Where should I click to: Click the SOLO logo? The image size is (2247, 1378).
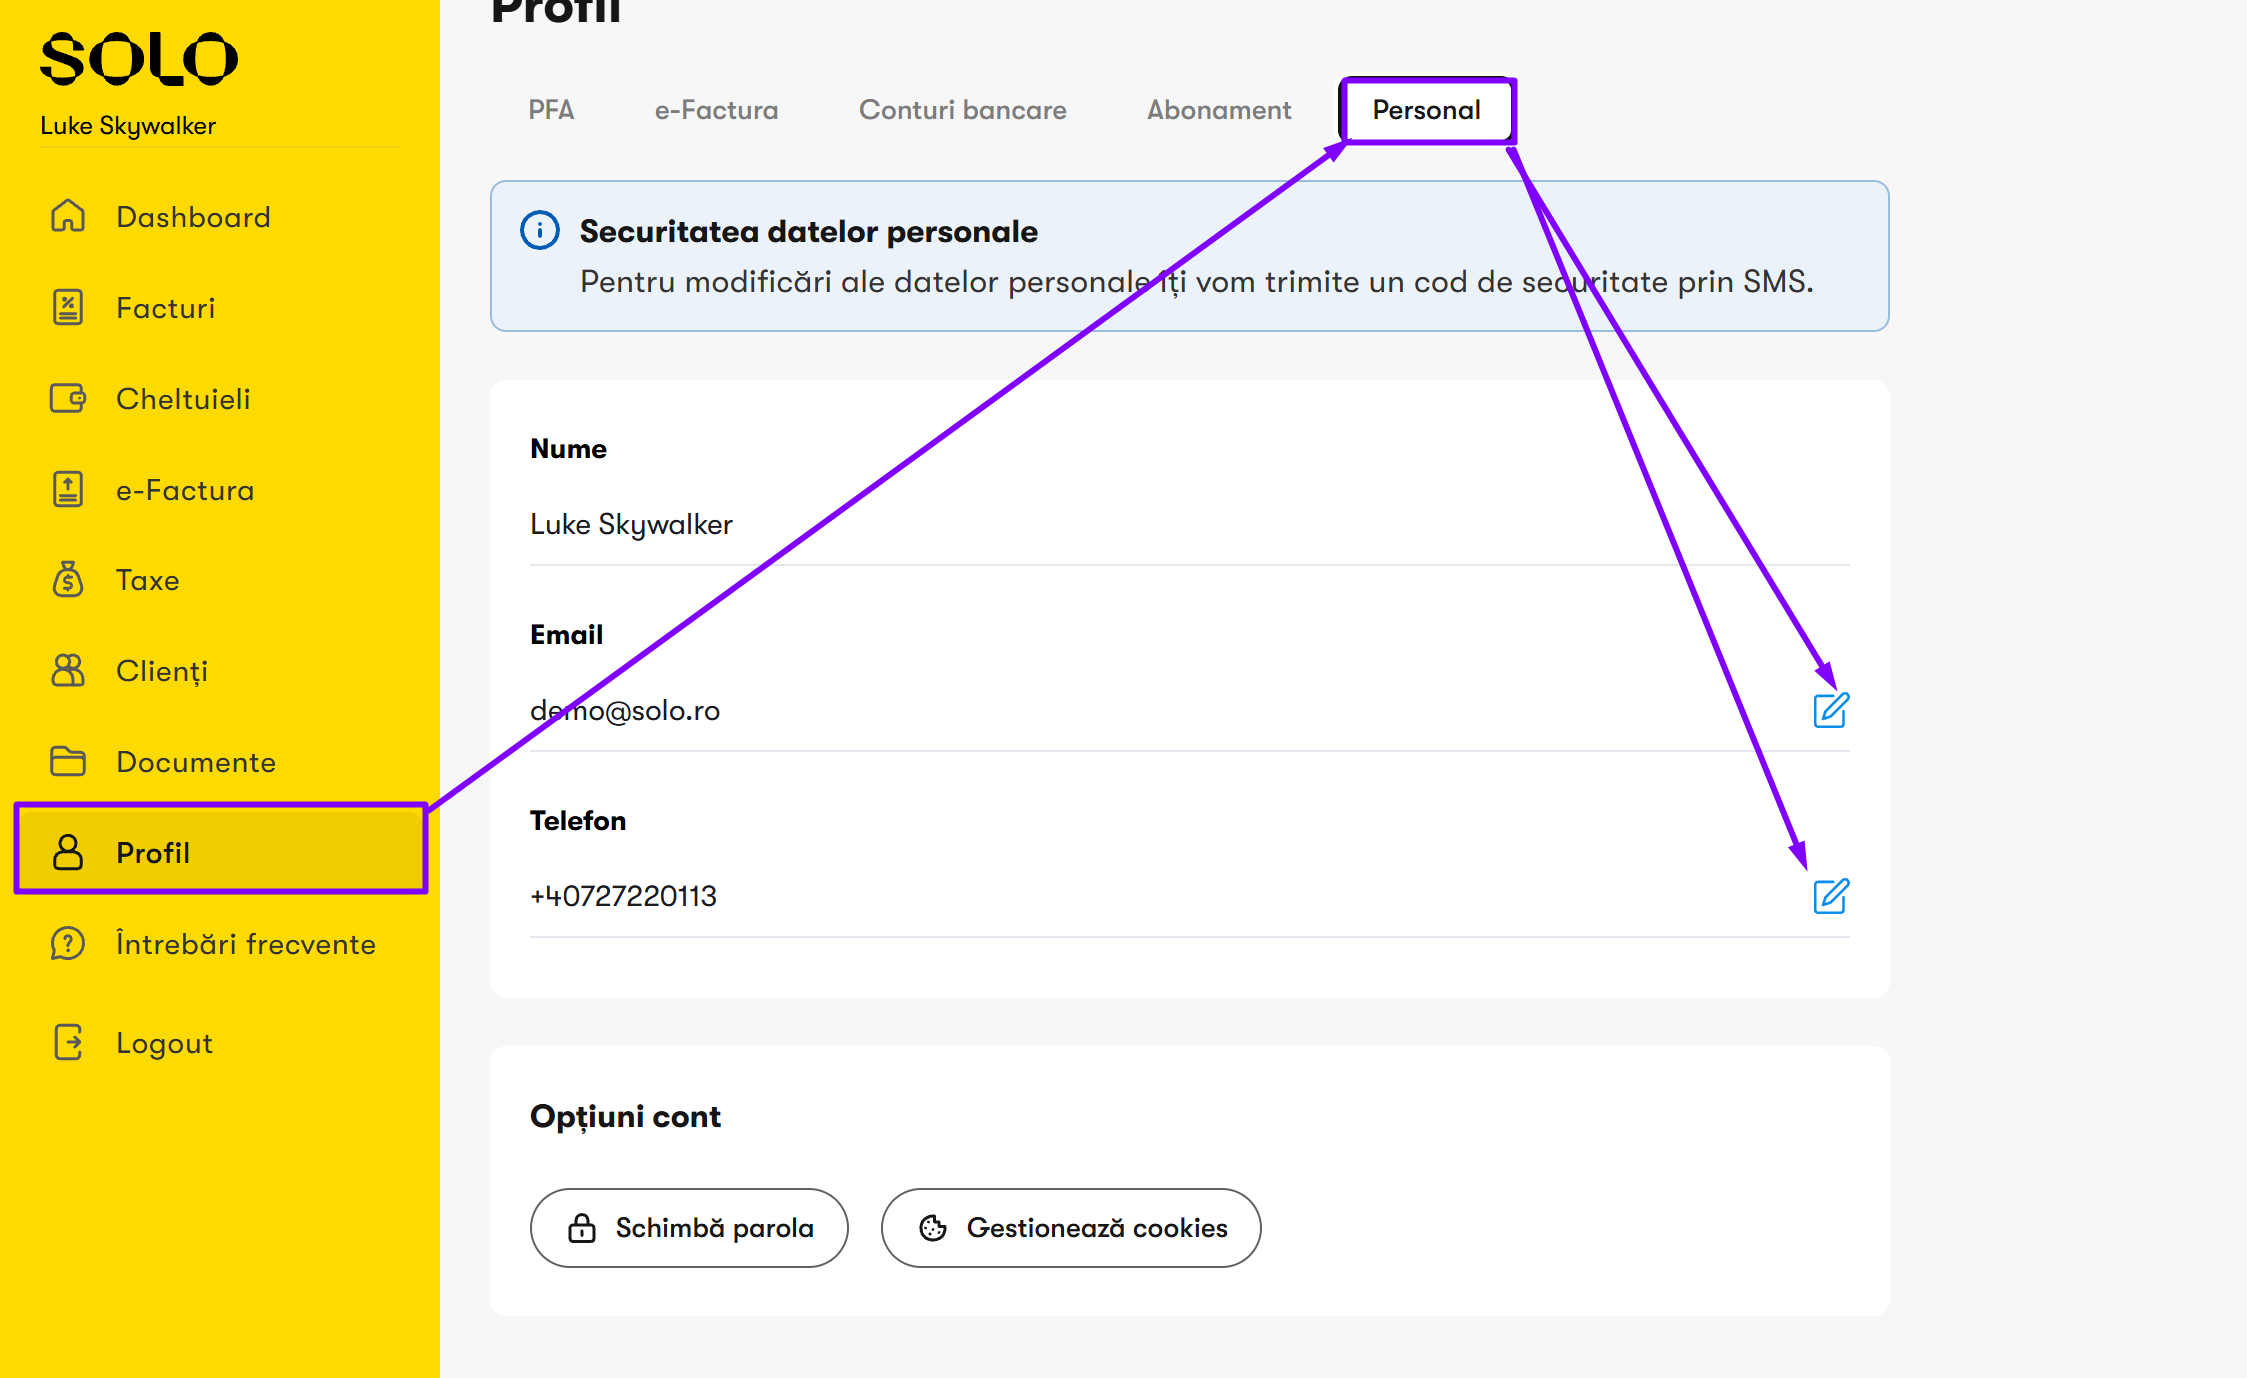(x=139, y=58)
